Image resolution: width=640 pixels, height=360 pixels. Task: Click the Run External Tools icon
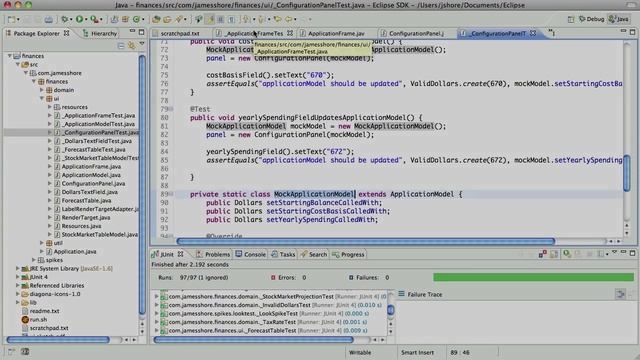coord(94,19)
